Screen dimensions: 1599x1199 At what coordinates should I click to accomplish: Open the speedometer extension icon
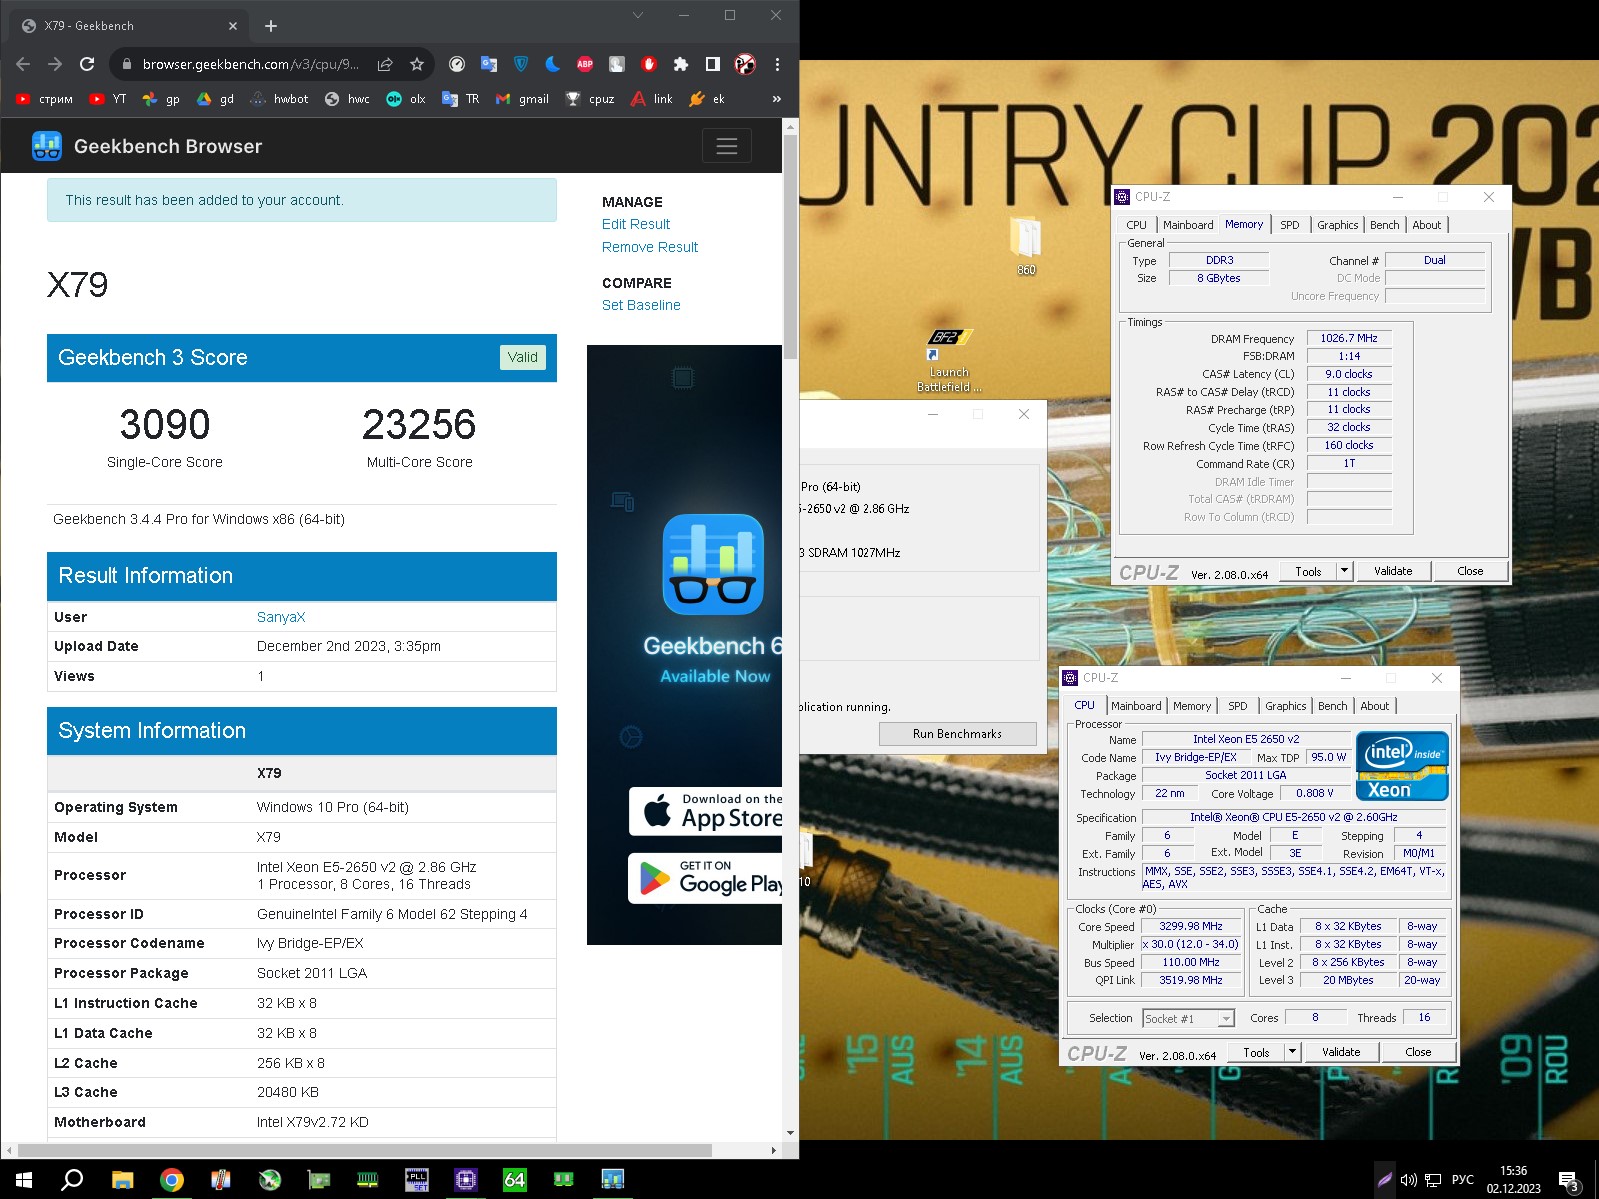(457, 64)
